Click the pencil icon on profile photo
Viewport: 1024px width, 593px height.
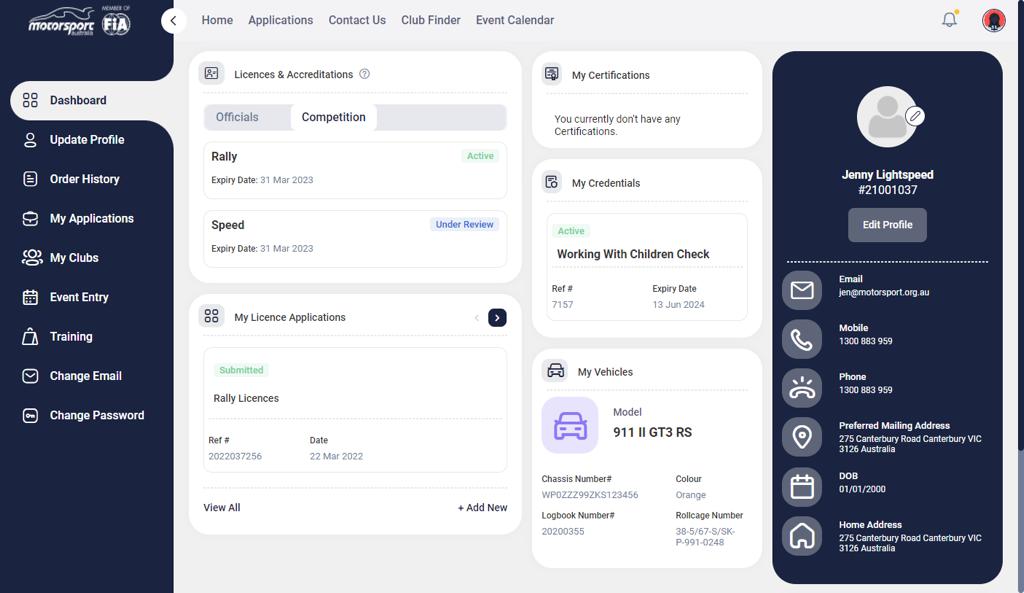coord(914,116)
